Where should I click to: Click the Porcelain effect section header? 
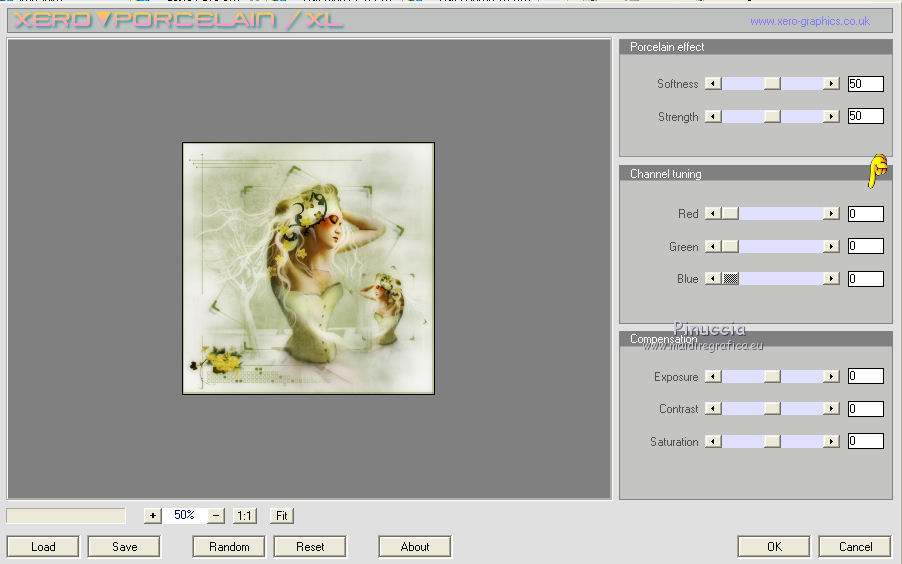point(756,47)
